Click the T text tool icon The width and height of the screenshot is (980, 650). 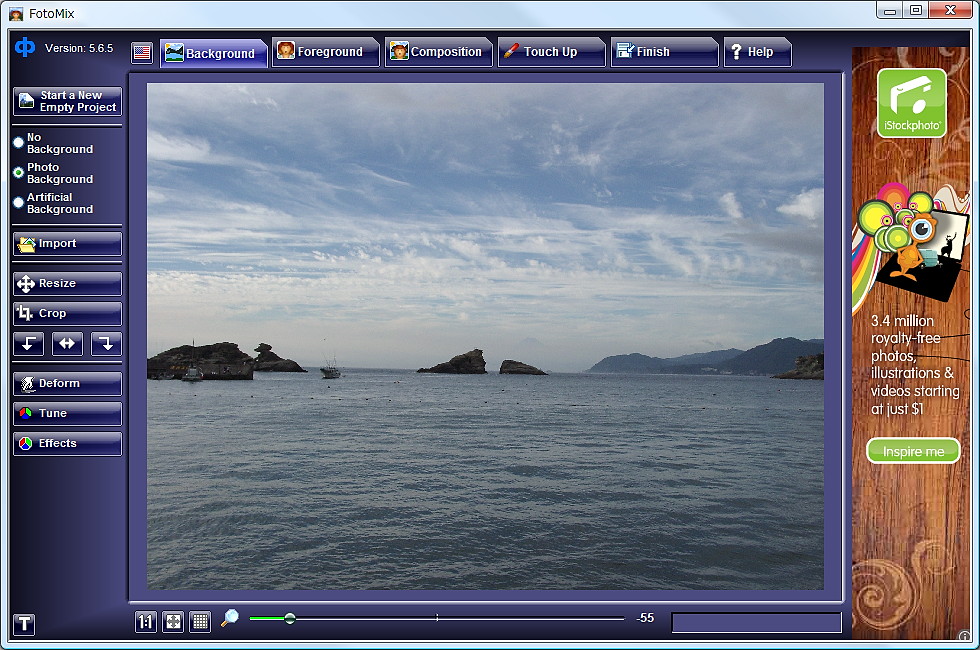(x=24, y=623)
